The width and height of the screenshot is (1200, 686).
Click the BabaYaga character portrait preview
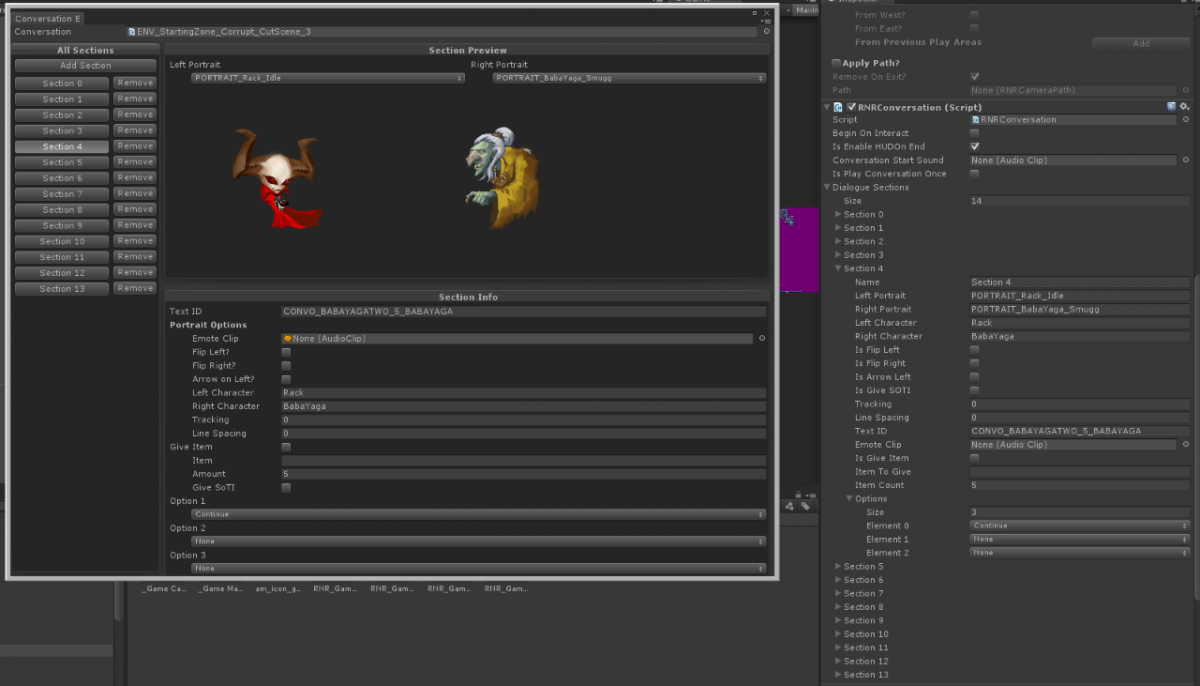pyautogui.click(x=503, y=179)
